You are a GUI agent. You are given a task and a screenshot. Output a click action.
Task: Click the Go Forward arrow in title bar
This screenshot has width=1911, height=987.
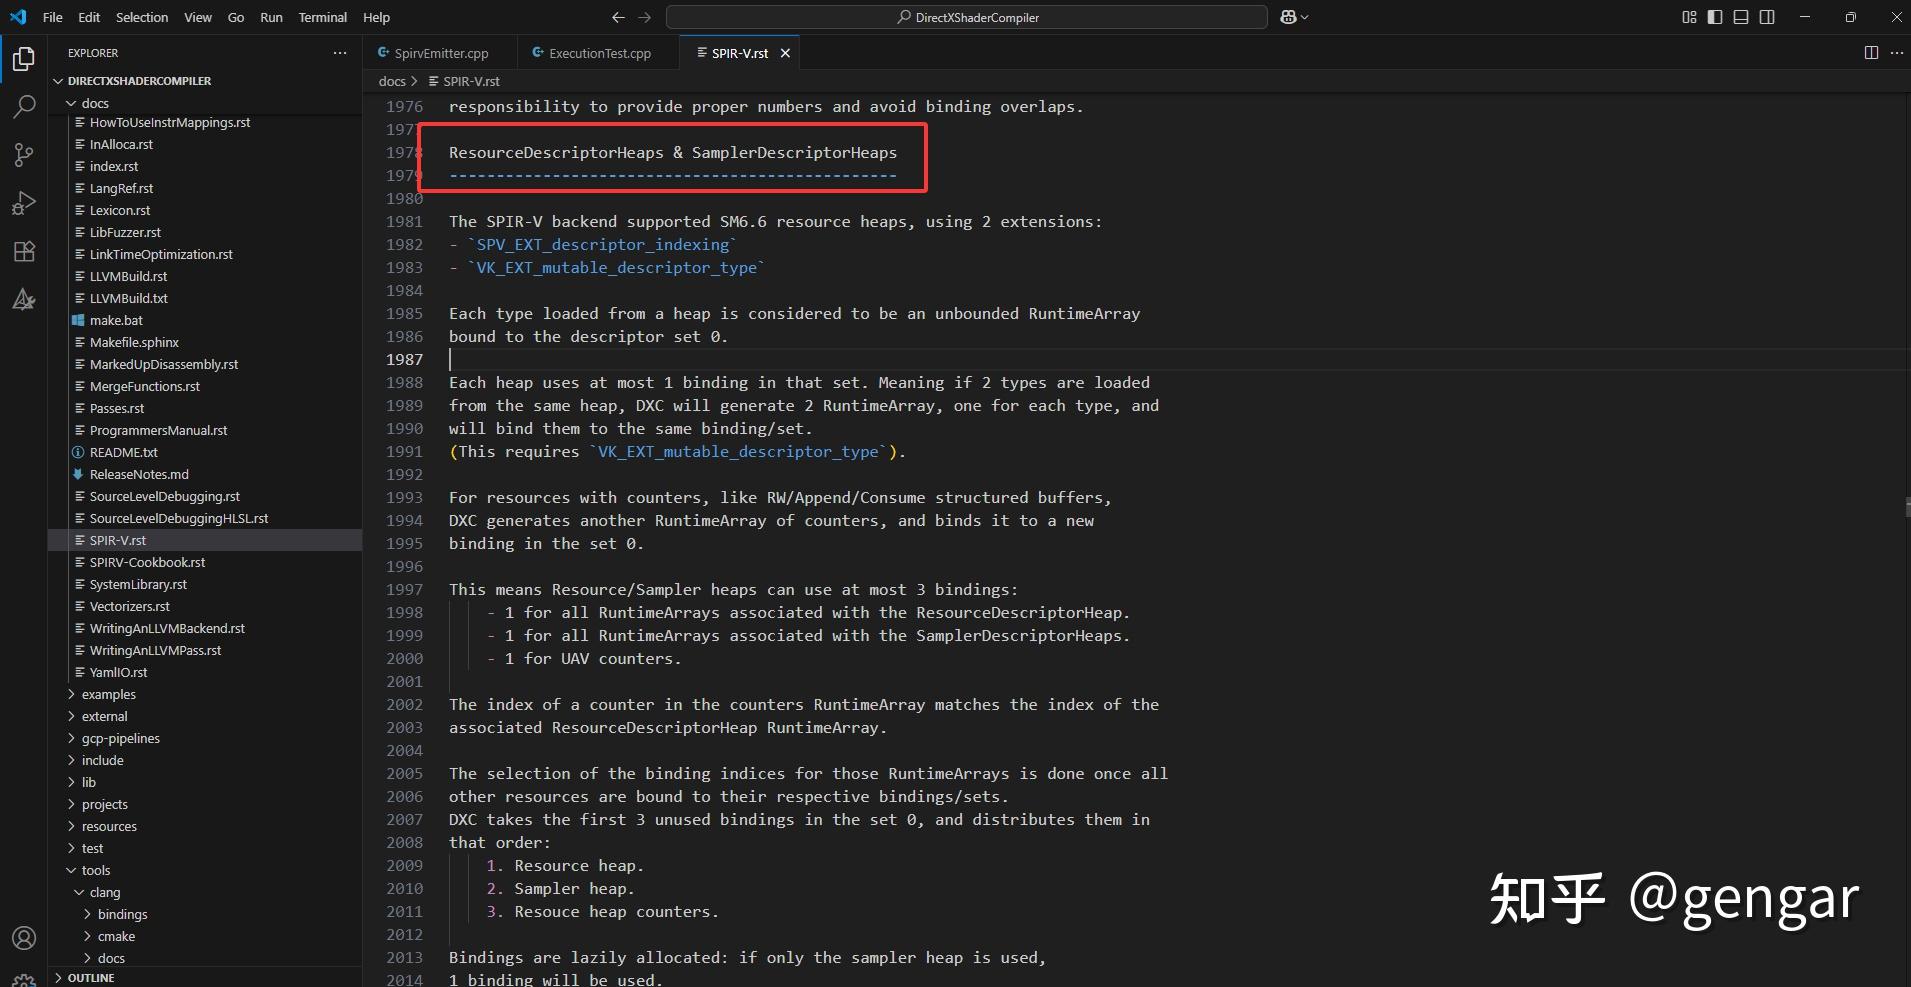click(x=644, y=17)
